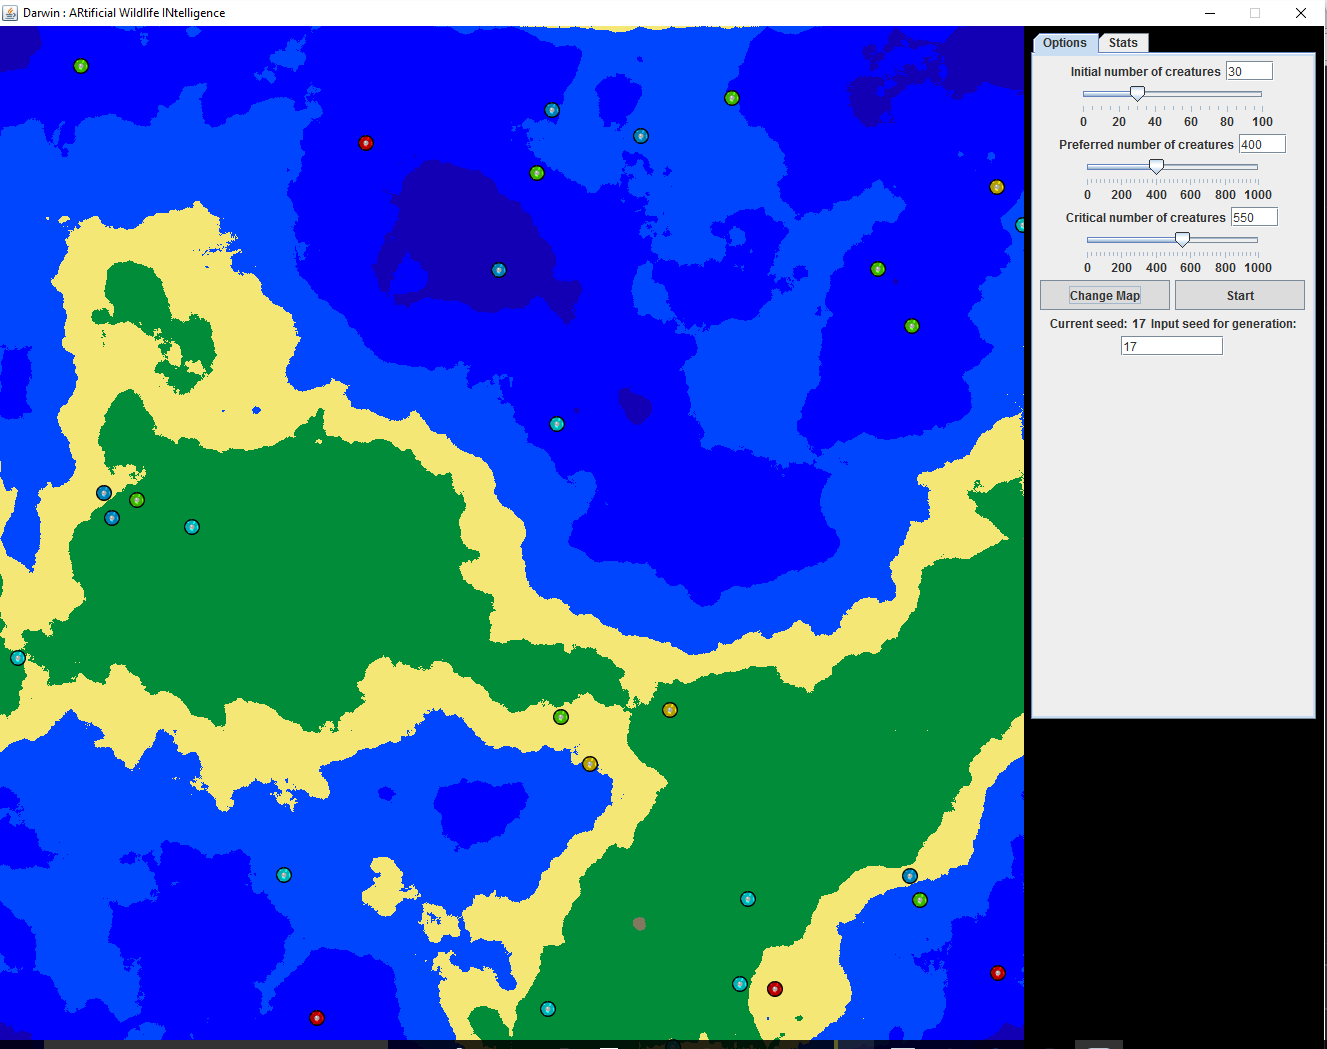The height and width of the screenshot is (1049, 1327).
Task: Switch to the Stats tab
Action: (1123, 43)
